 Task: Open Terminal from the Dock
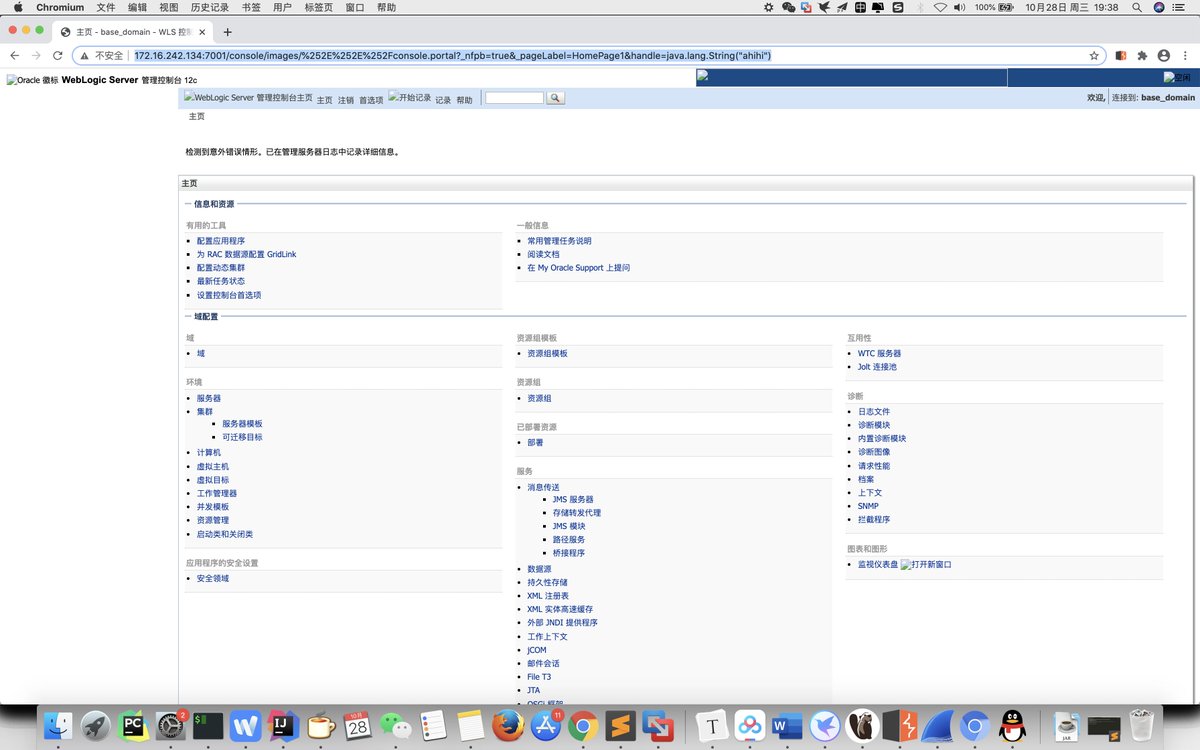(207, 725)
